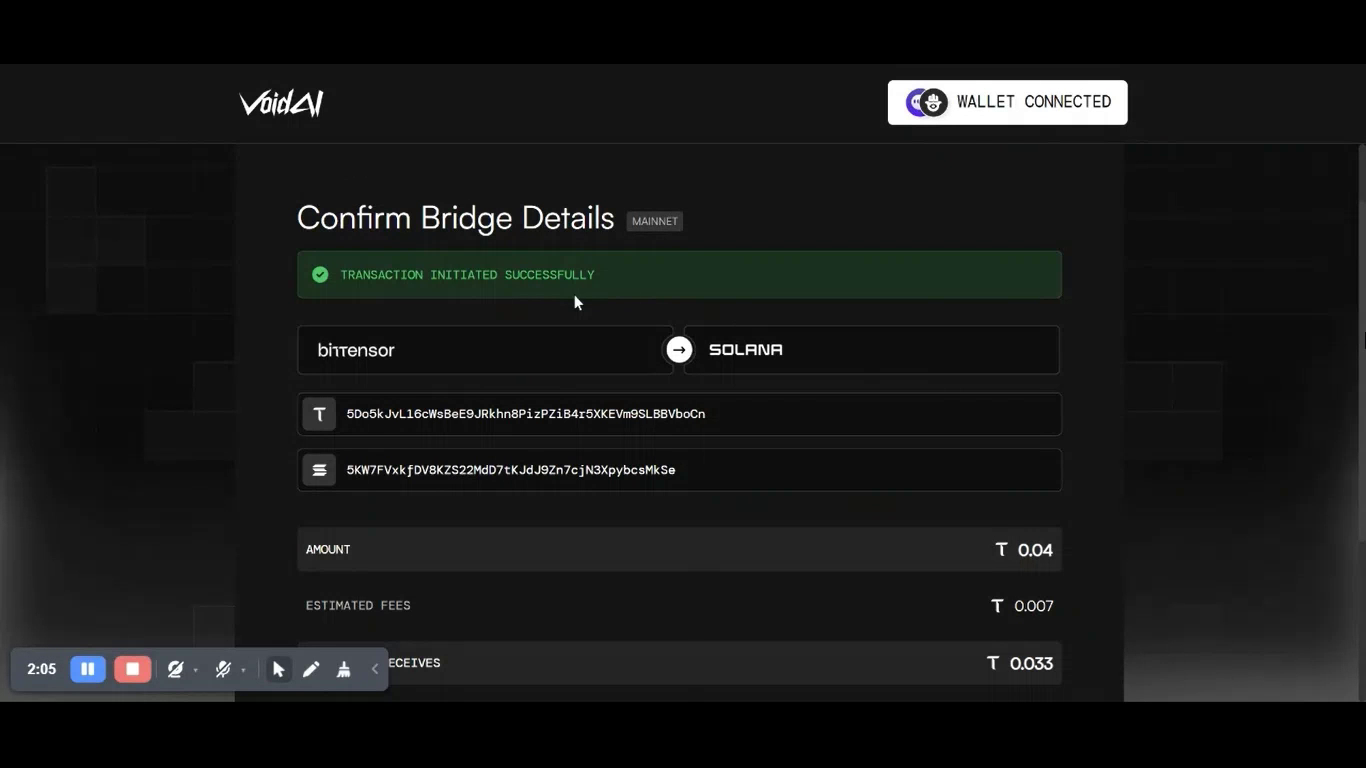Open the microphone options dropdown arrow

pyautogui.click(x=243, y=670)
